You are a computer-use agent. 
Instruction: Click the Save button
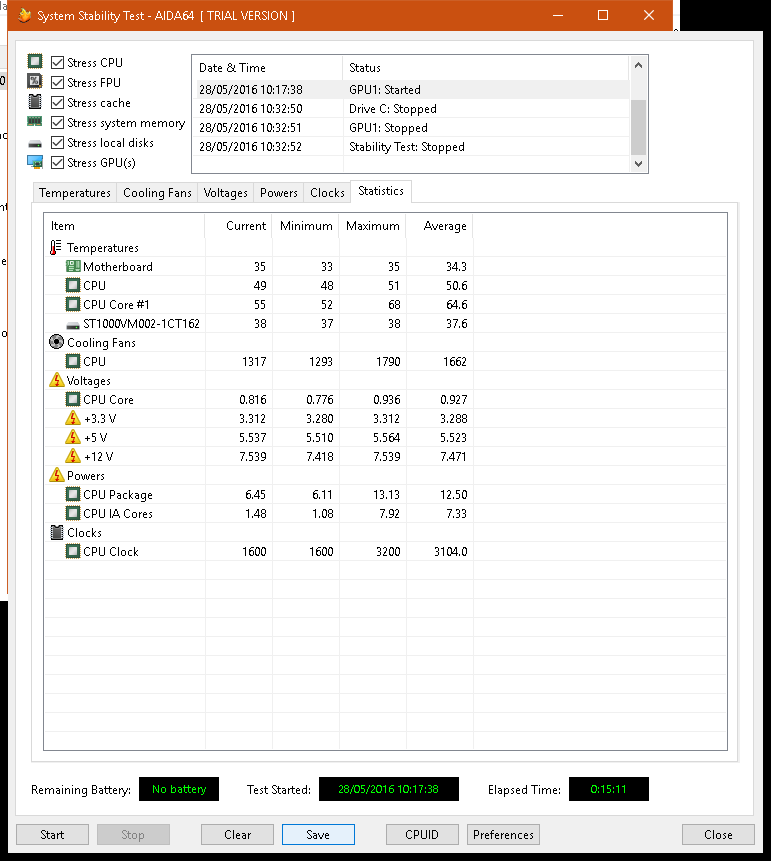click(x=318, y=835)
